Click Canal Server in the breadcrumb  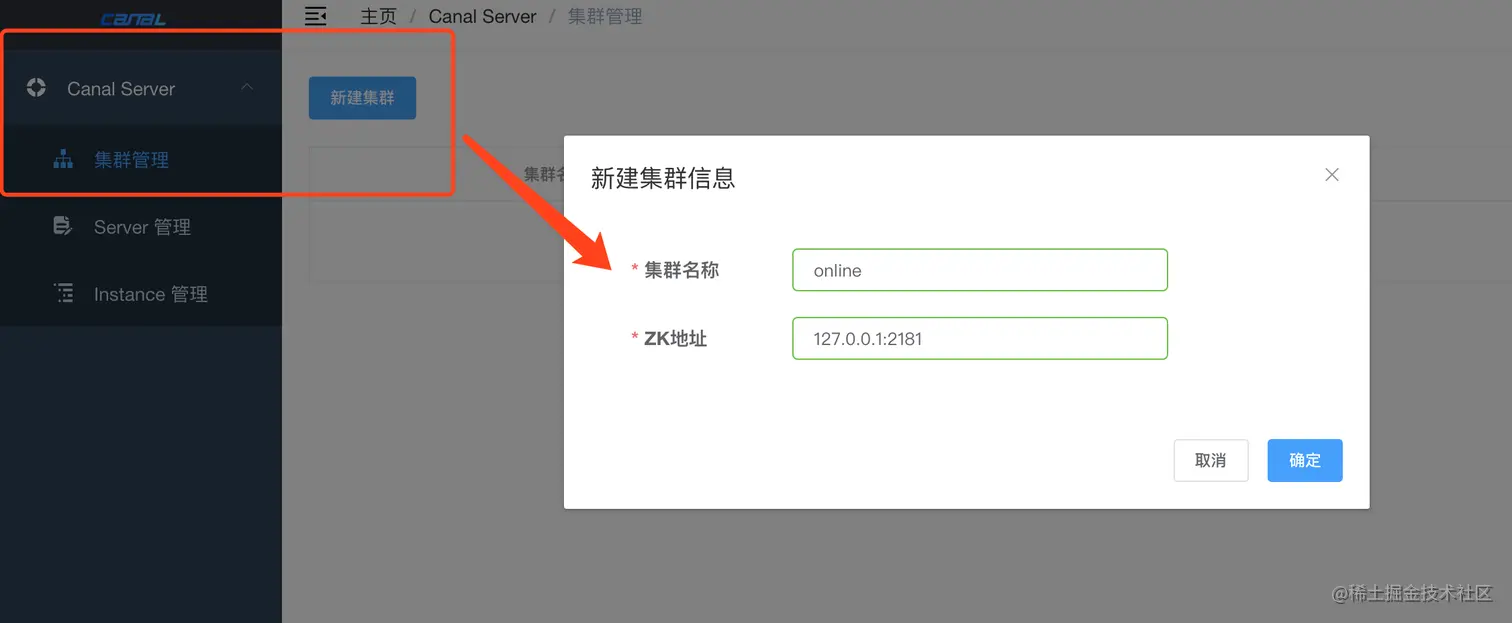click(x=483, y=16)
